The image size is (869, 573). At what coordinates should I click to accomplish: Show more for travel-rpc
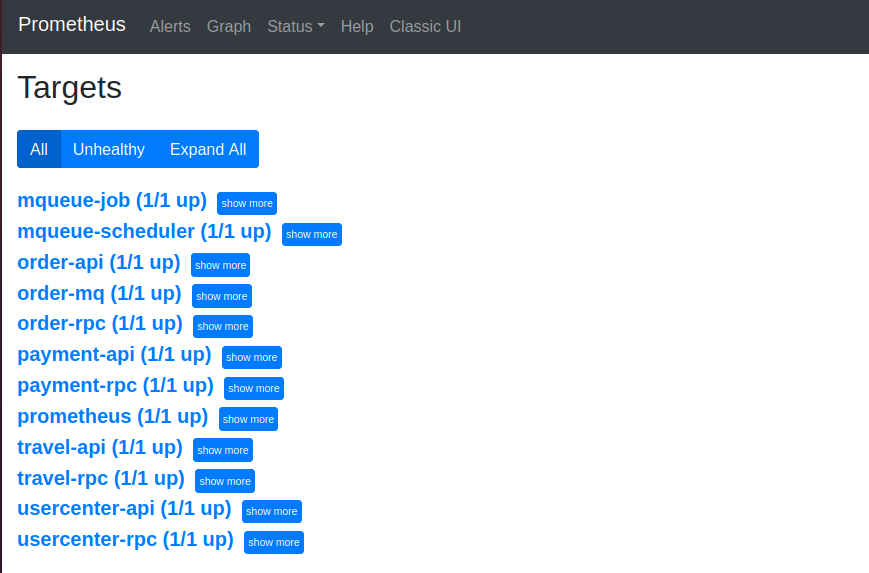tap(224, 482)
